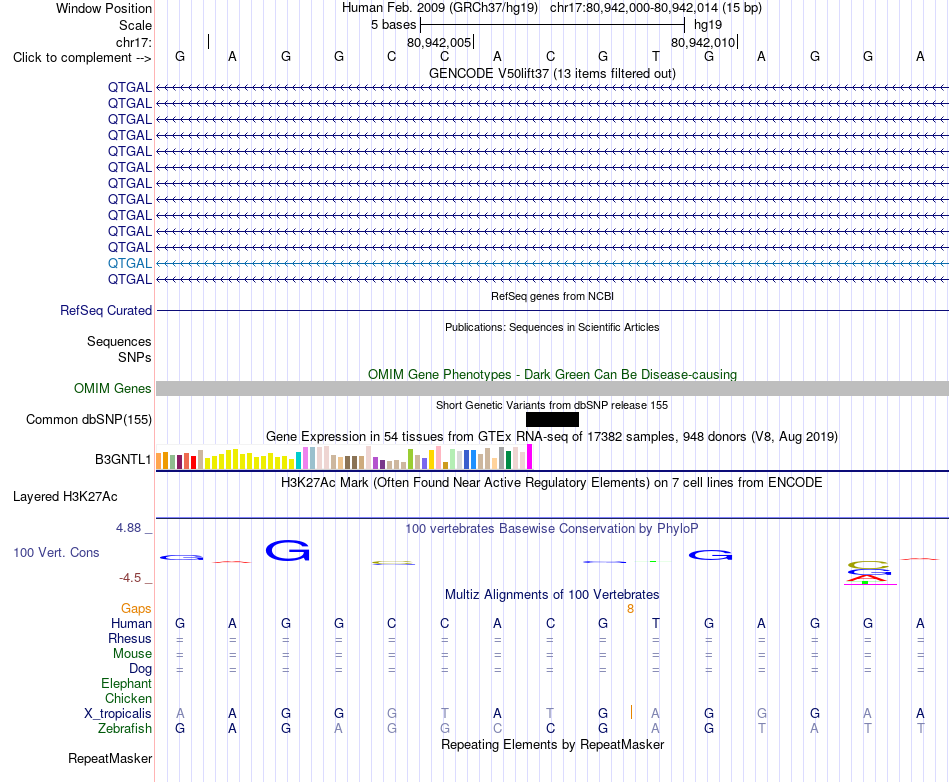
Task: Click the Common dbSNP(155) label
Action: pyautogui.click(x=89, y=419)
